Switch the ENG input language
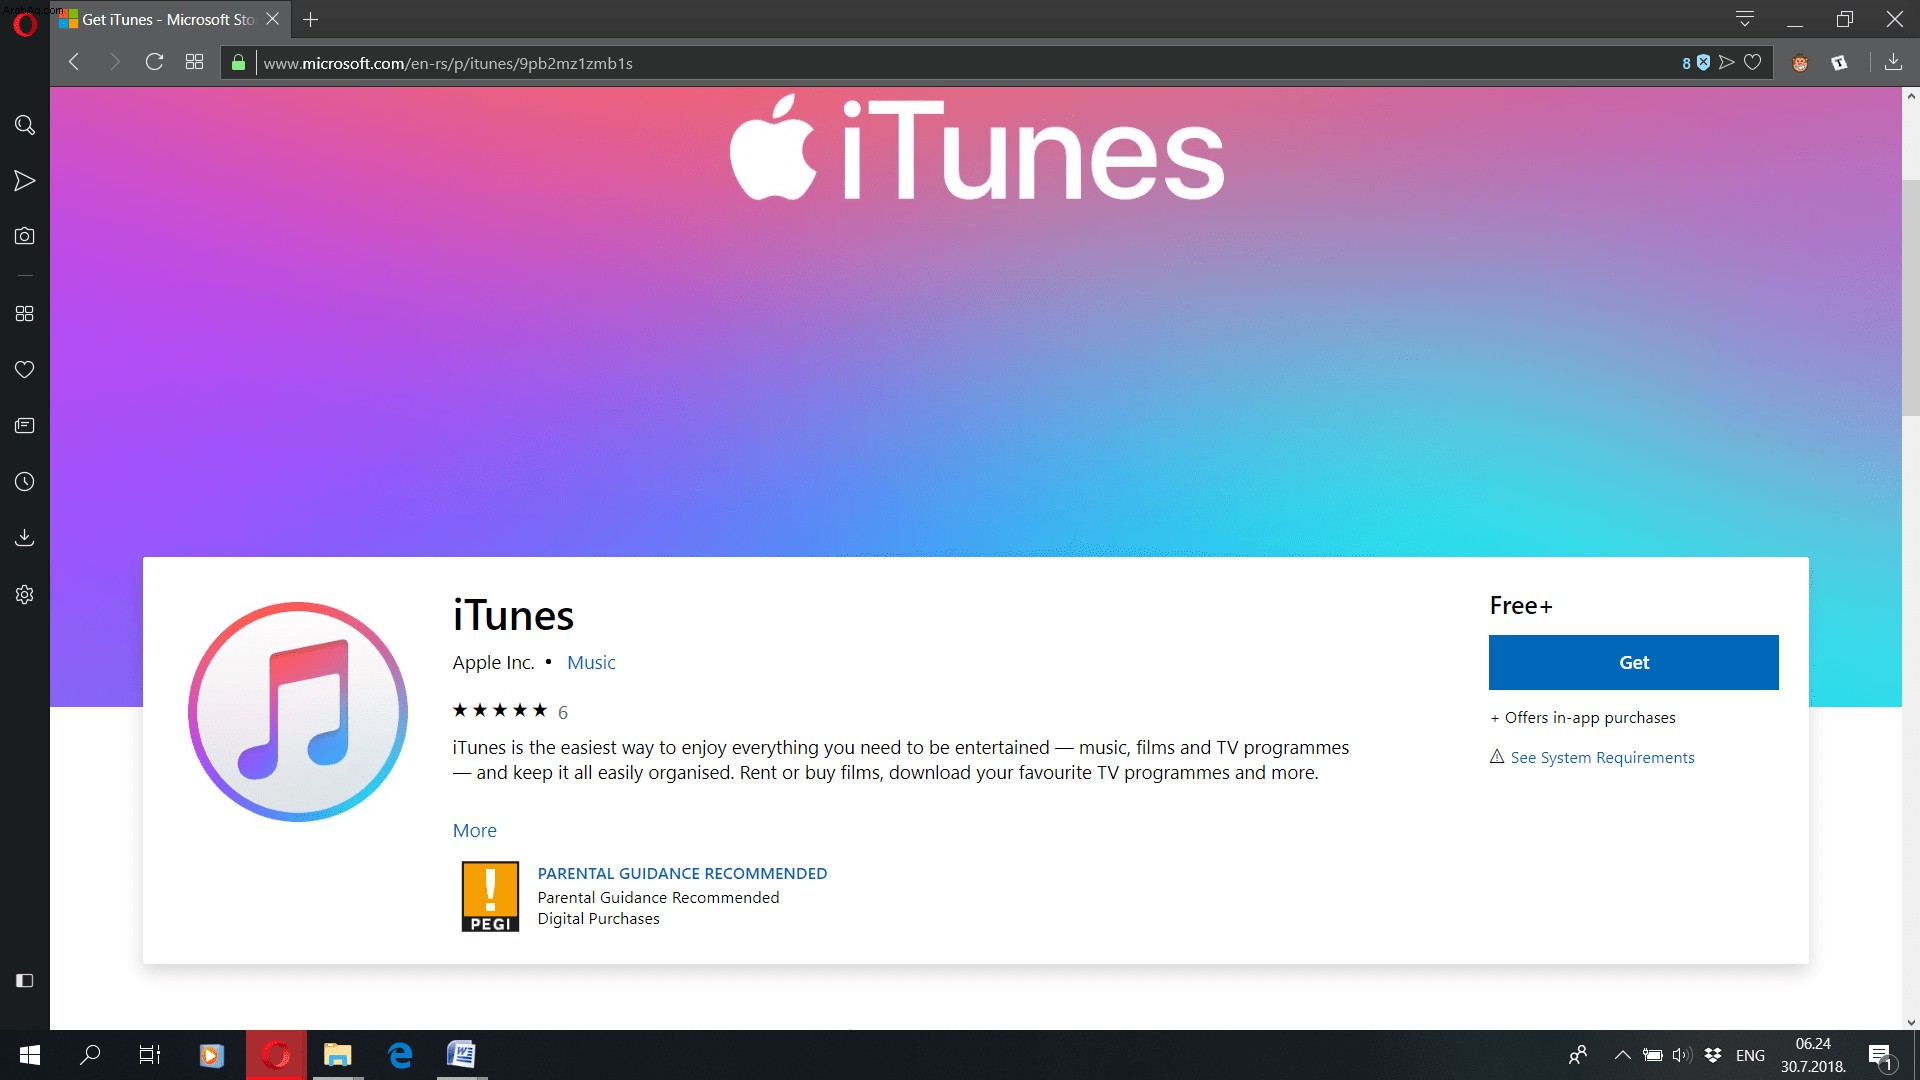This screenshot has height=1080, width=1920. pyautogui.click(x=1750, y=1055)
